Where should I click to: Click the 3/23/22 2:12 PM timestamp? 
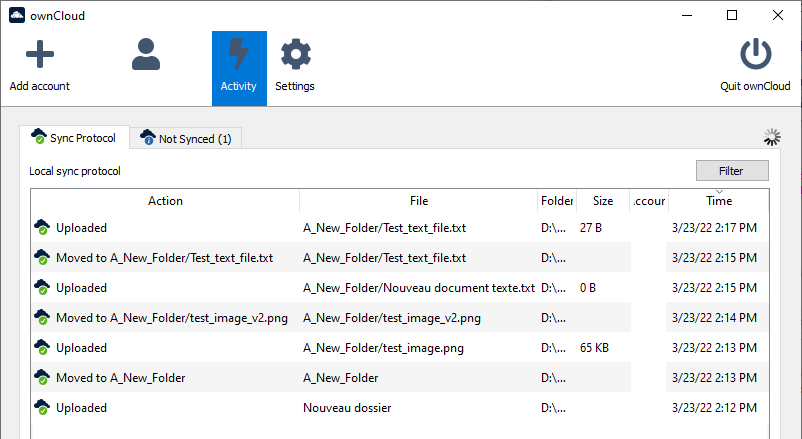(714, 408)
